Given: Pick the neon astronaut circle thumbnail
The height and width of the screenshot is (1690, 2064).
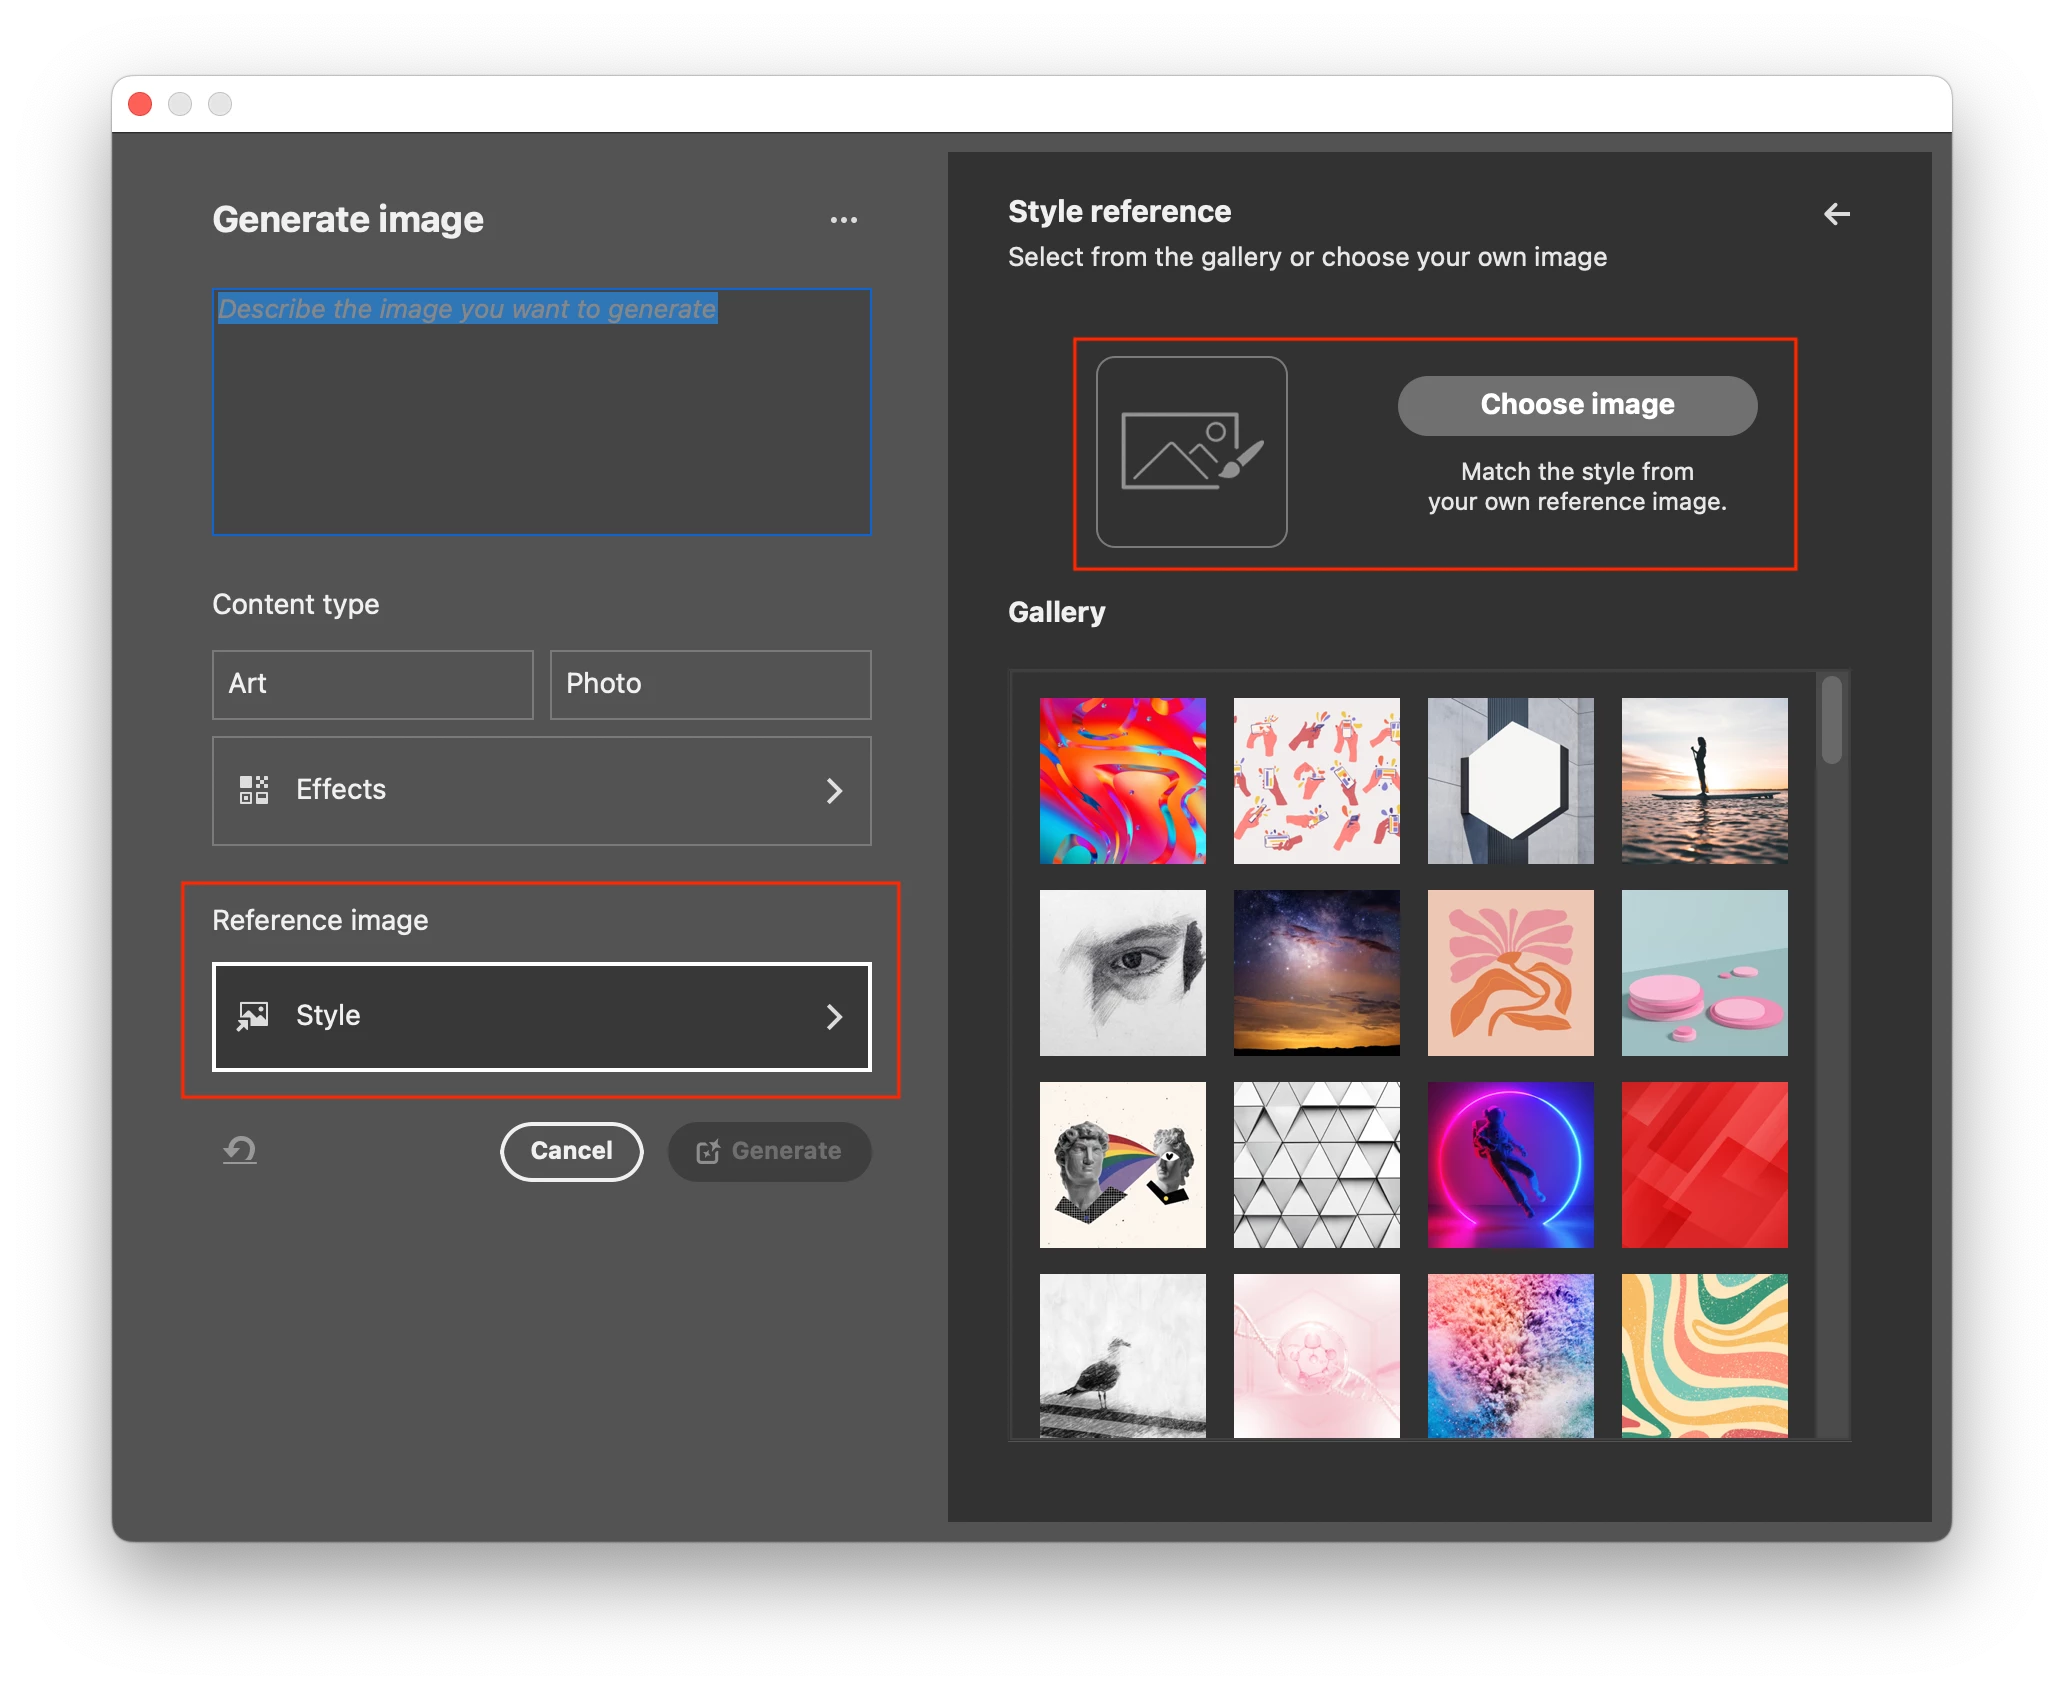Looking at the screenshot, I should (x=1510, y=1165).
